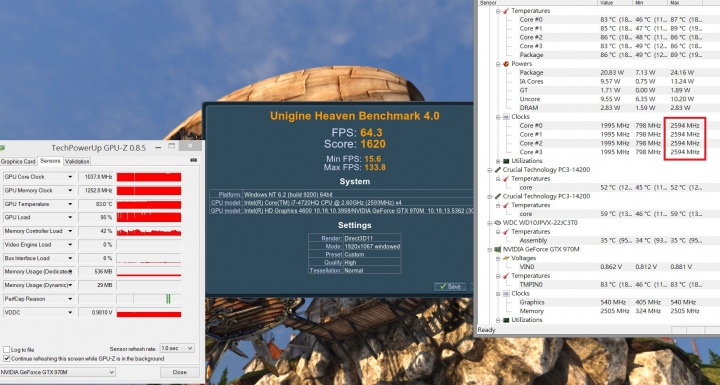
Task: Open the GPU Load sensor dropdown
Action: pos(70,217)
